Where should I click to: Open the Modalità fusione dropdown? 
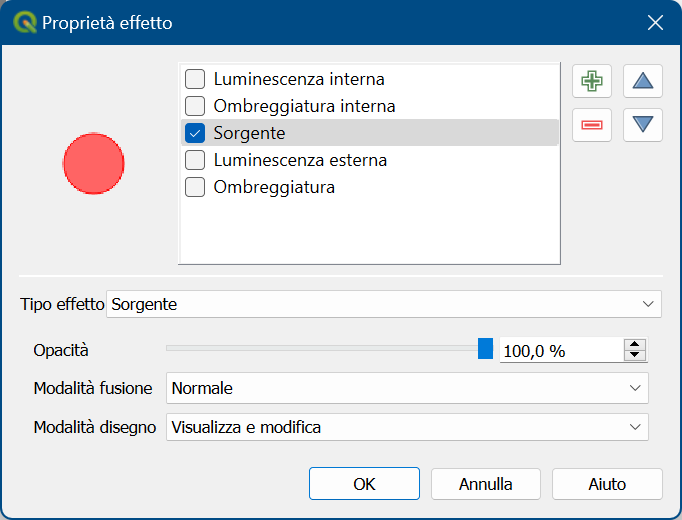(407, 388)
